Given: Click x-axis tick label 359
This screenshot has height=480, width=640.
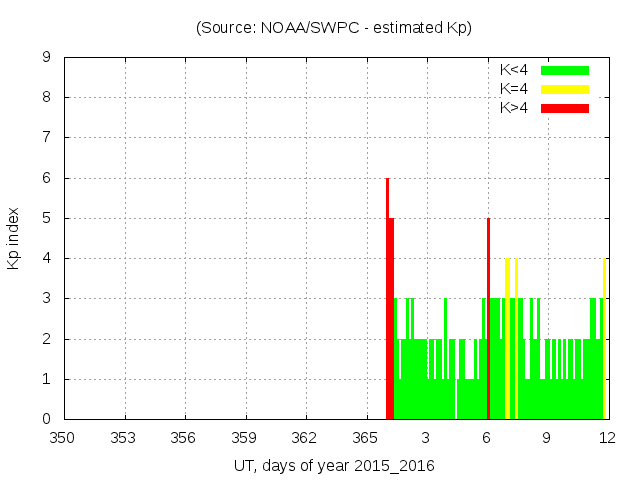Looking at the screenshot, I should 245,438.
